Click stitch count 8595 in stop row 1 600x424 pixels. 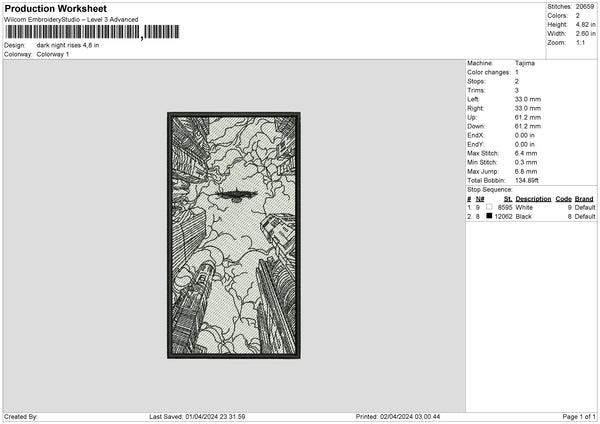pos(505,207)
